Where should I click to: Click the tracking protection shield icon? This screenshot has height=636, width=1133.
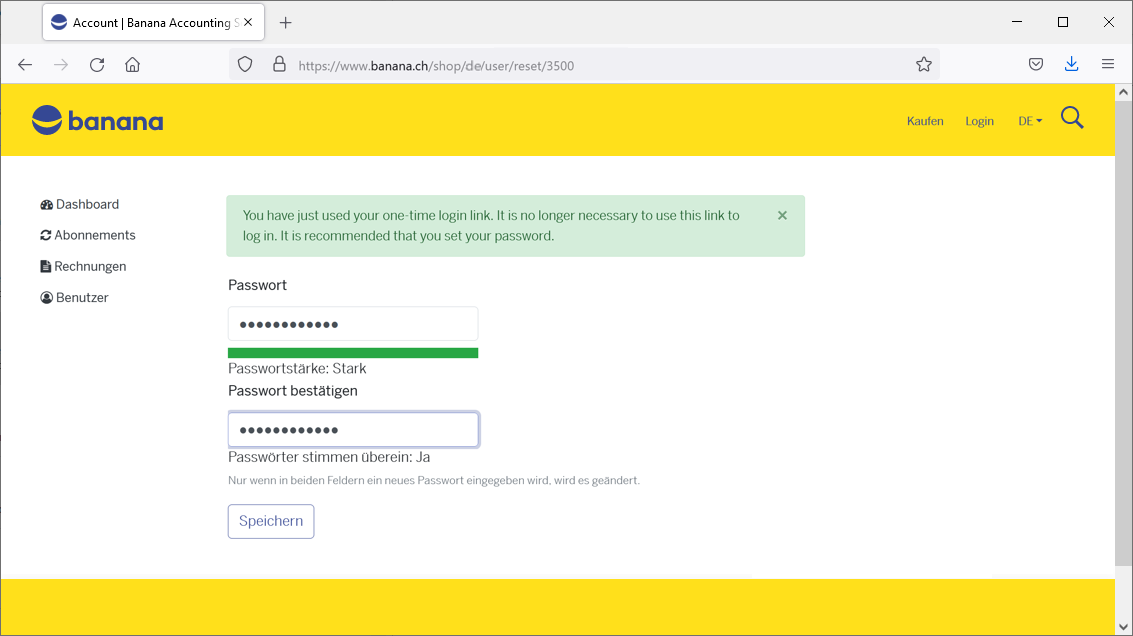pyautogui.click(x=245, y=65)
